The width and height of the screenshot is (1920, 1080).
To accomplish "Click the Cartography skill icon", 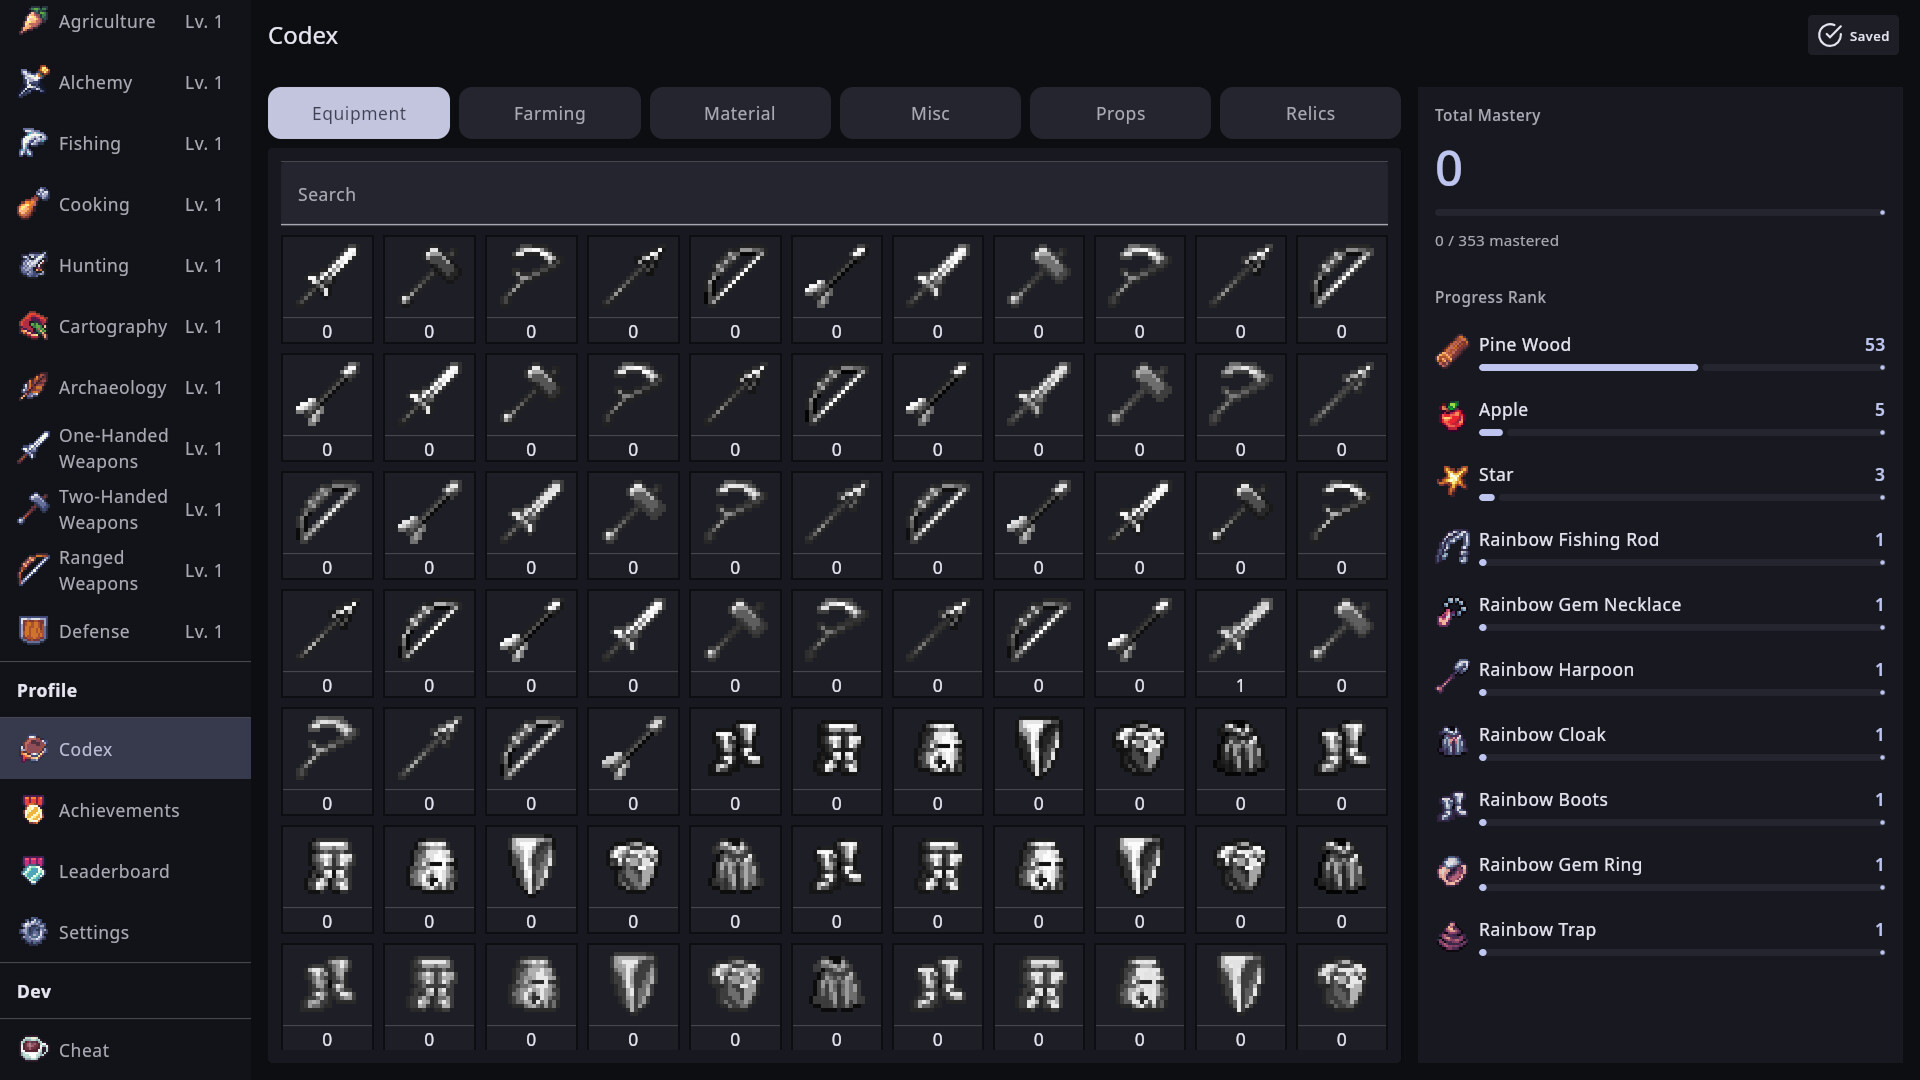I will tap(33, 326).
